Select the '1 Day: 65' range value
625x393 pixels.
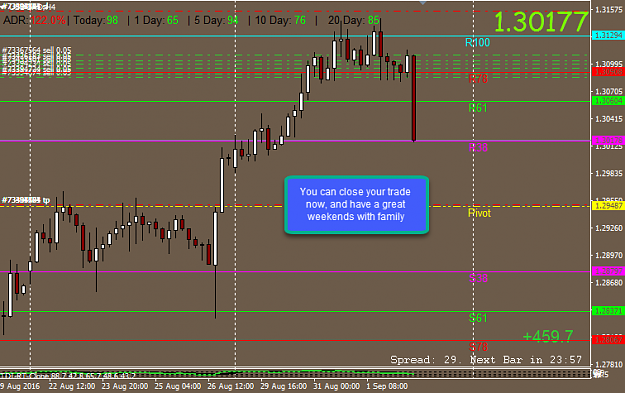pos(157,20)
